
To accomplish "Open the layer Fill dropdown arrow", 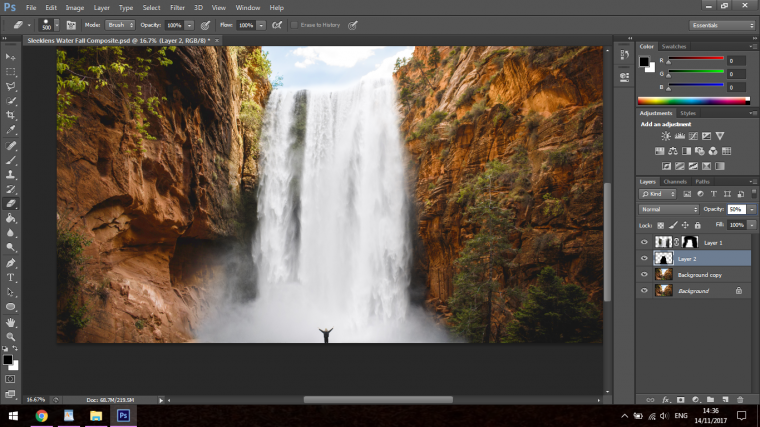I will pos(752,225).
